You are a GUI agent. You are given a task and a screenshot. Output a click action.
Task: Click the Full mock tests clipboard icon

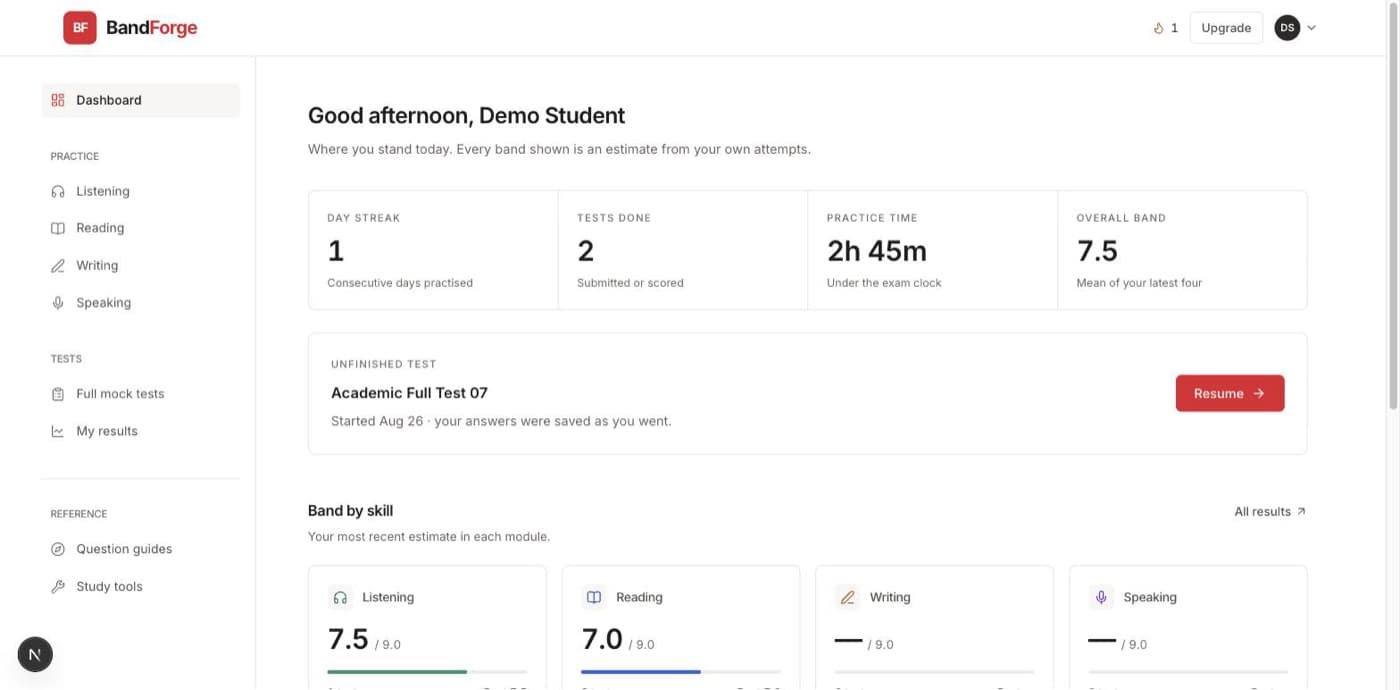58,394
